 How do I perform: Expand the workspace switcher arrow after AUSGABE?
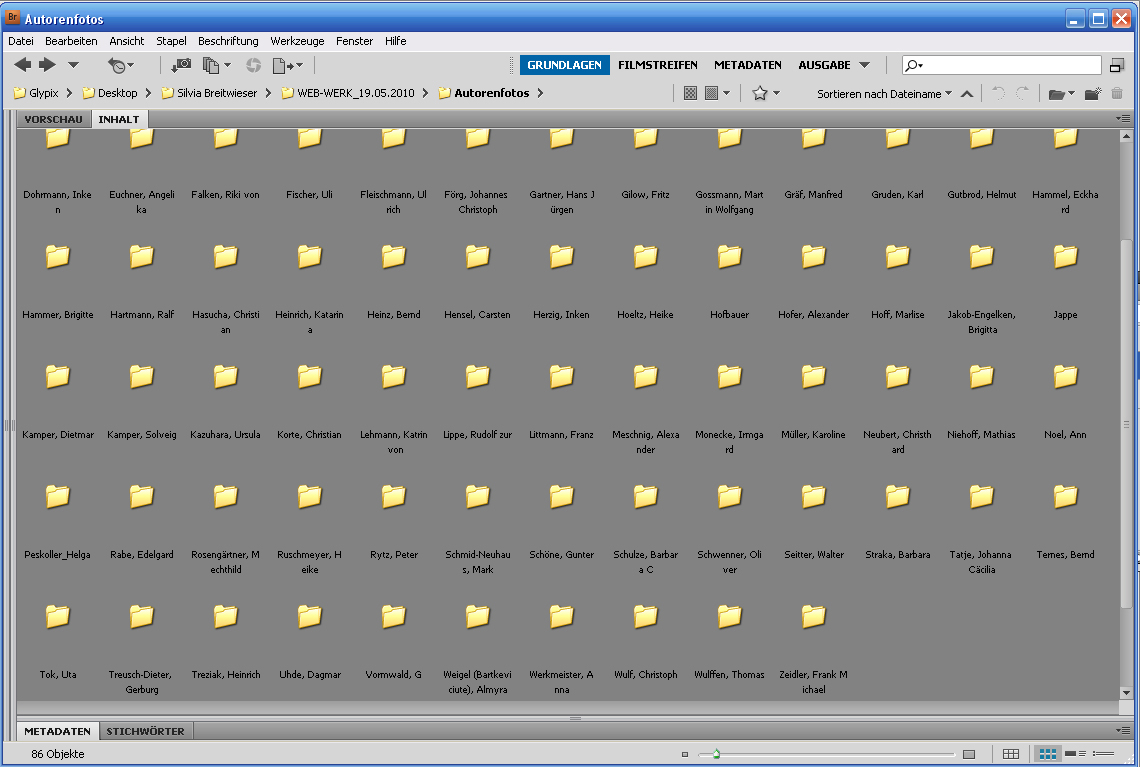pyautogui.click(x=865, y=65)
